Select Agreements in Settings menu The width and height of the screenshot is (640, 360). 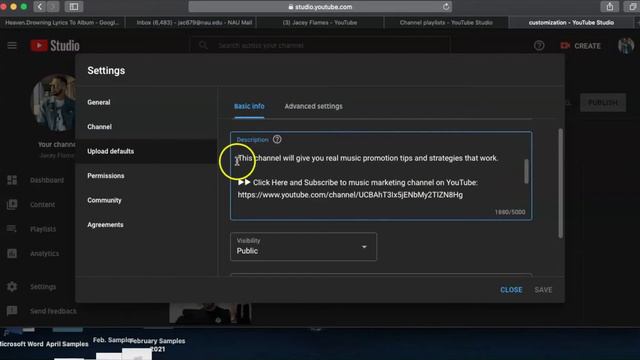pos(105,225)
